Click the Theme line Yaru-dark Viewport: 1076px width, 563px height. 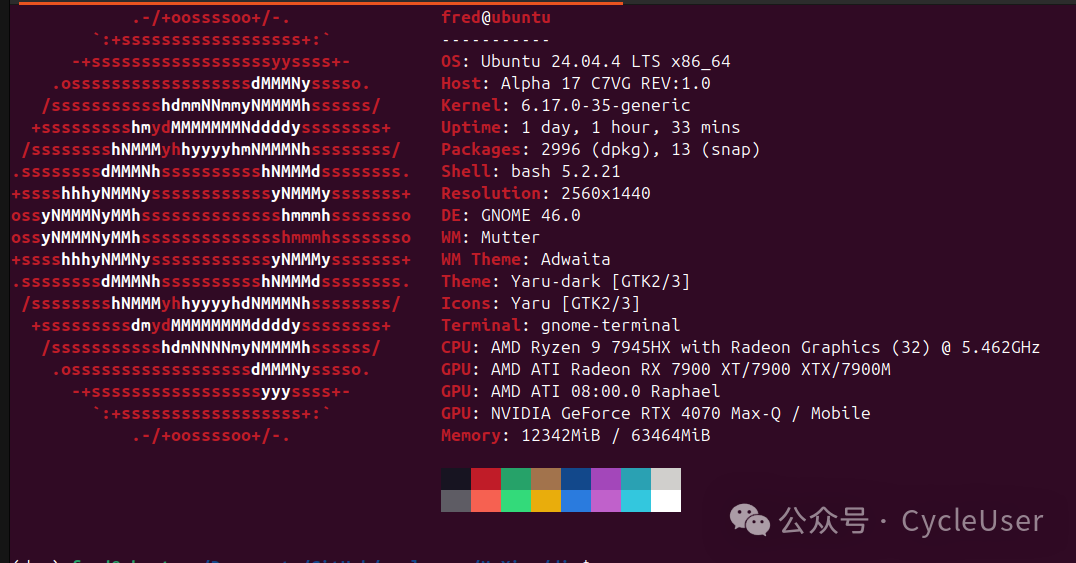(x=565, y=281)
